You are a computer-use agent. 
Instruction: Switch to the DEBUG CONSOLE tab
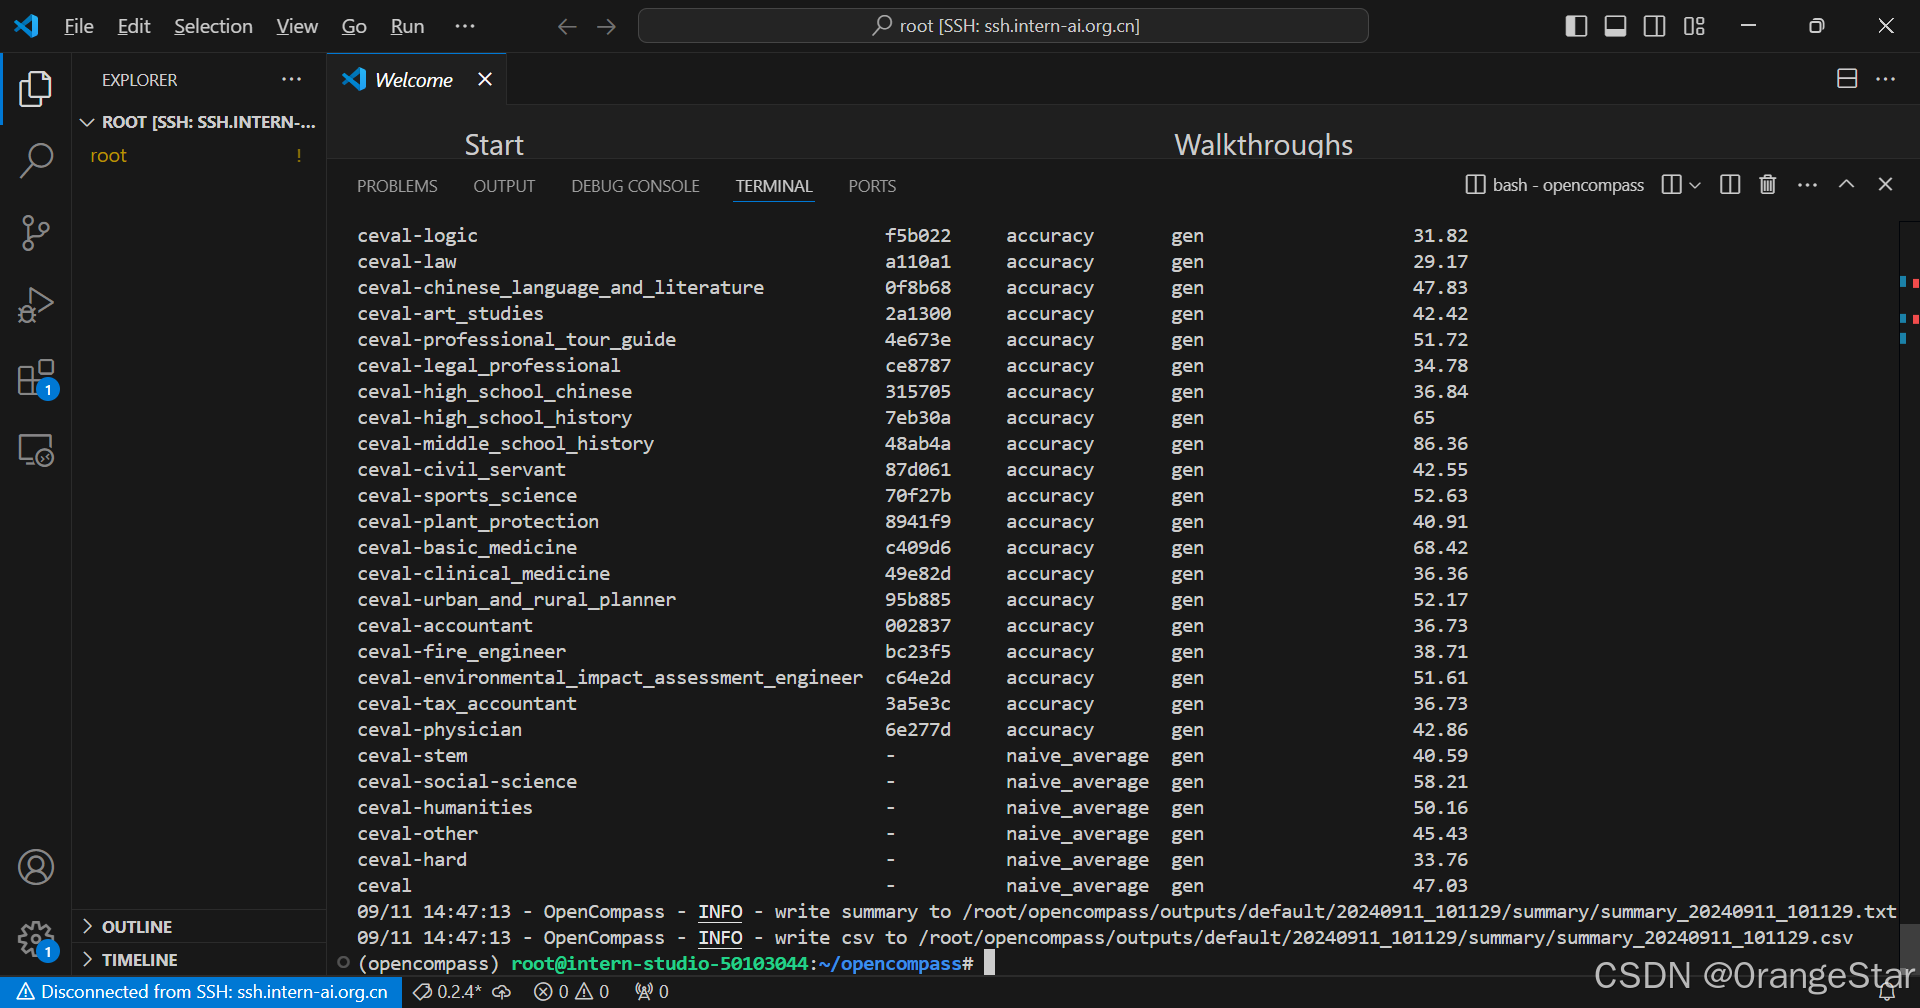635,186
